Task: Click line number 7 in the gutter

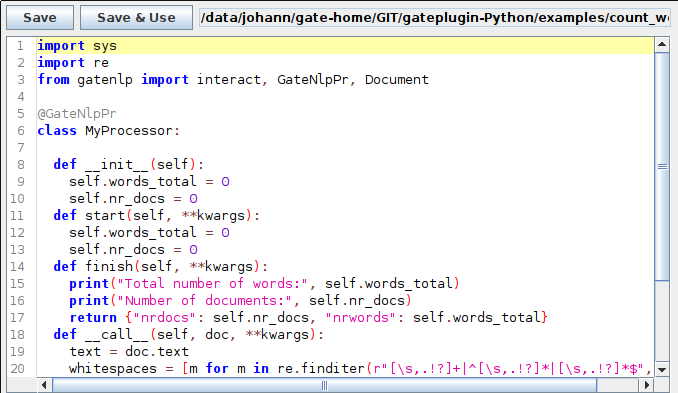Action: tap(21, 147)
